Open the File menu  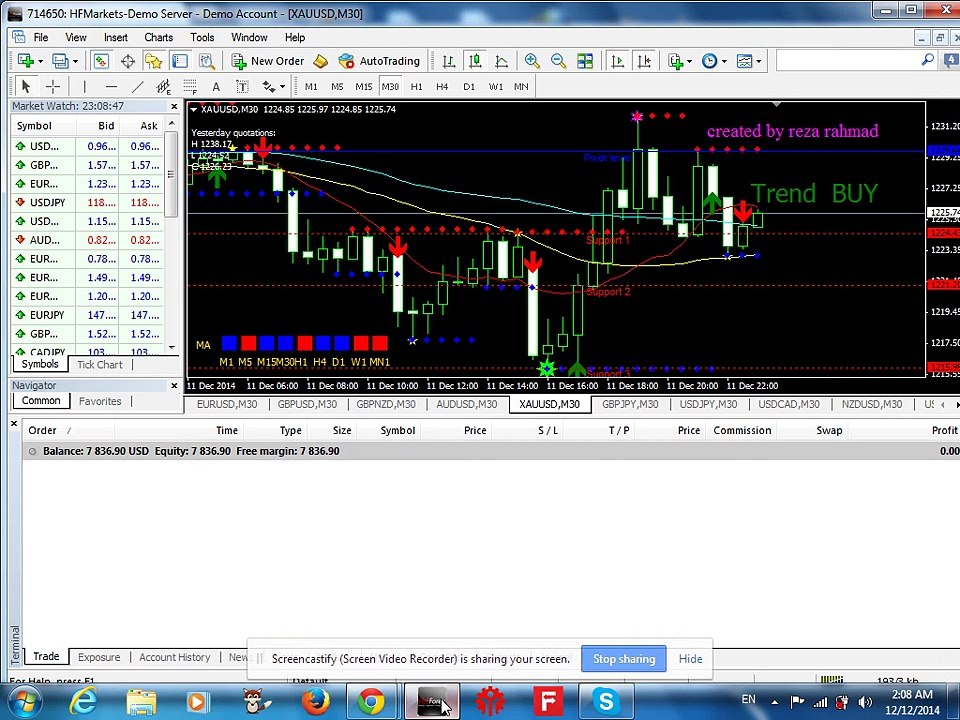(41, 37)
